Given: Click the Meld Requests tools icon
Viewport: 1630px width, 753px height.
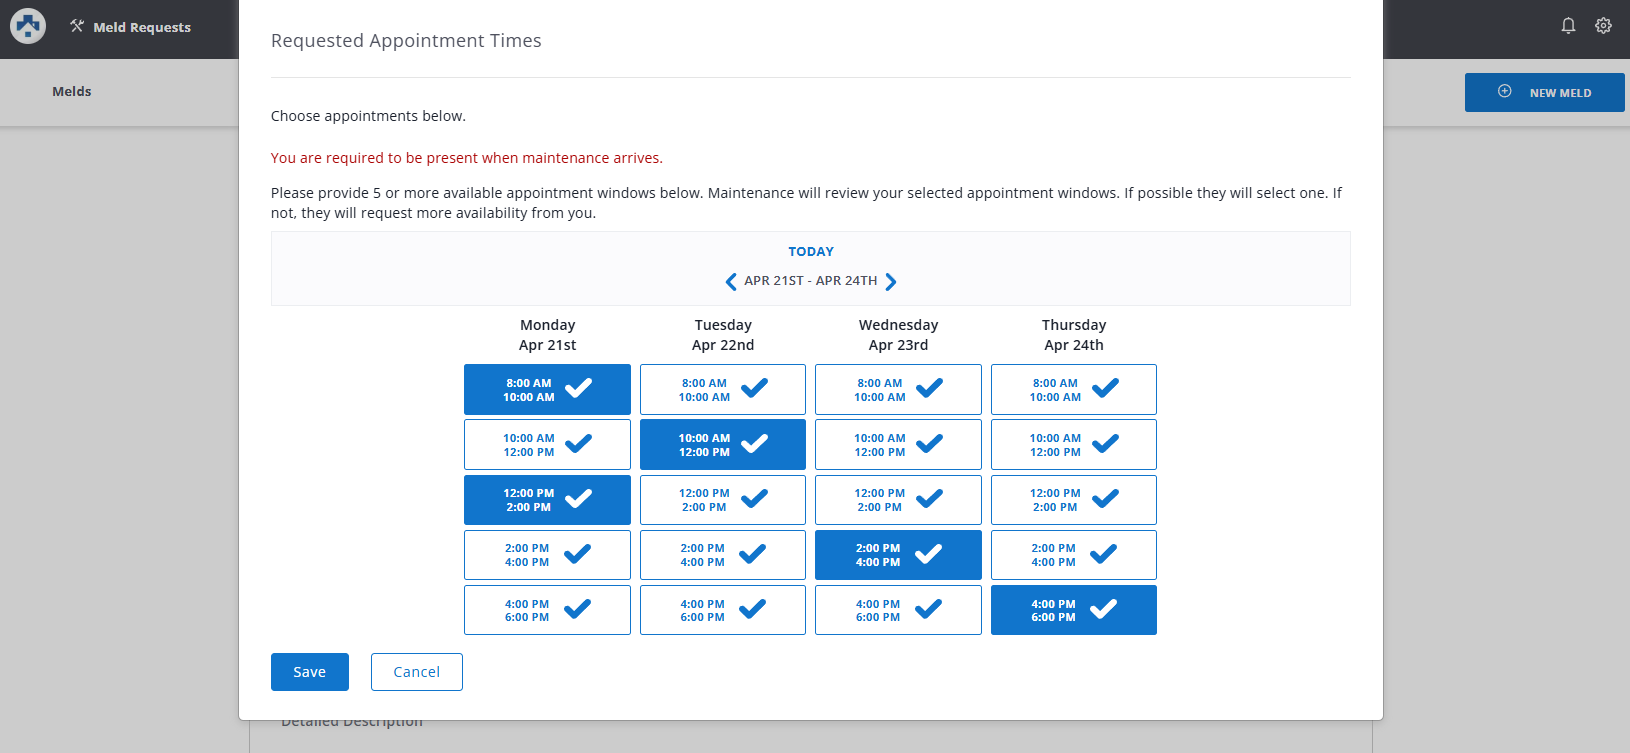Looking at the screenshot, I should click(x=77, y=26).
